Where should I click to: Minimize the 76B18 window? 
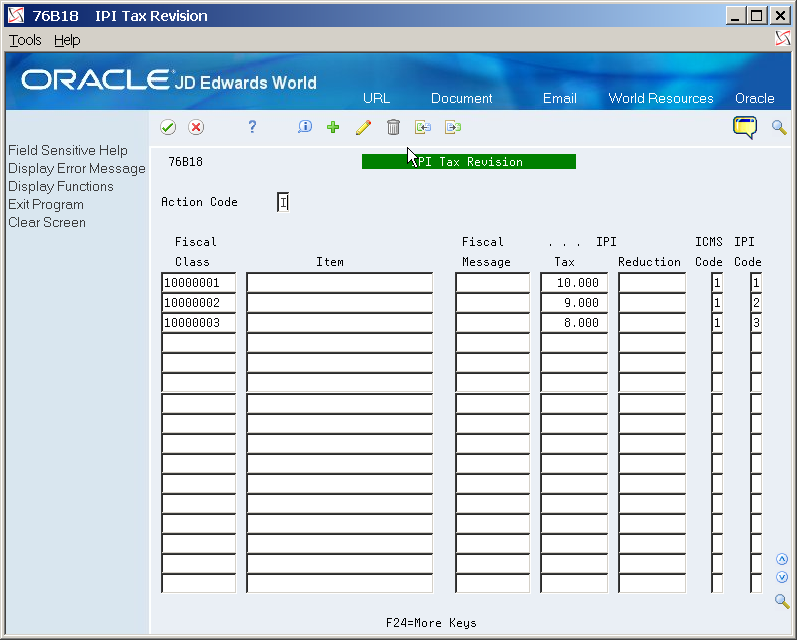(x=735, y=16)
